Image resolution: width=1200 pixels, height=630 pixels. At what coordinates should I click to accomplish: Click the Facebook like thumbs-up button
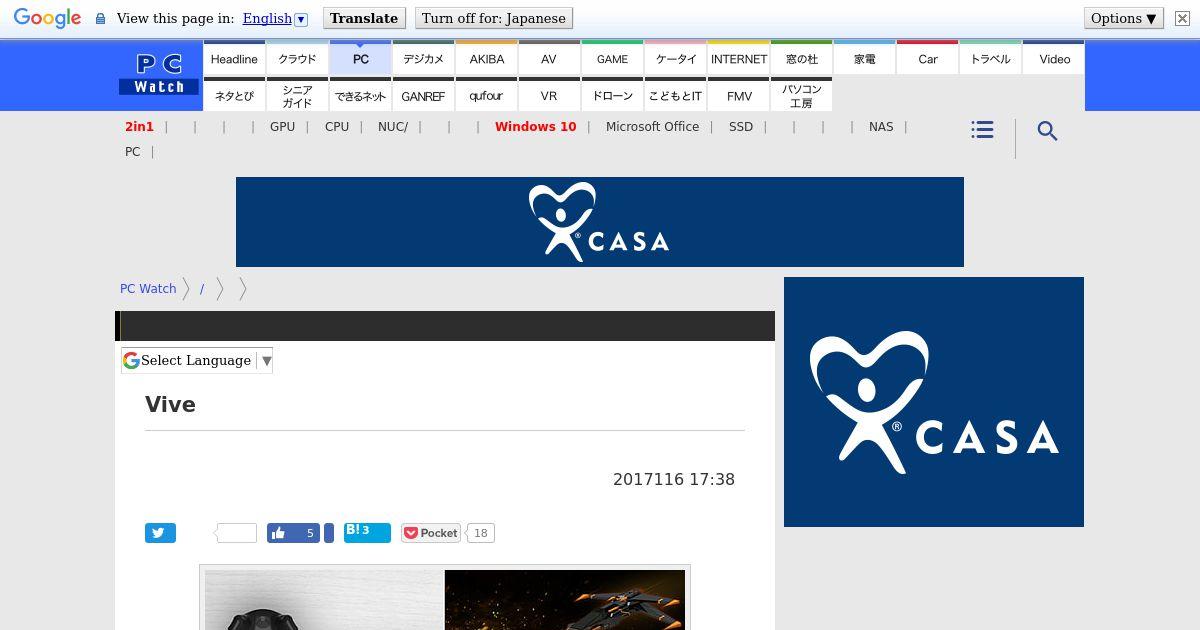293,533
